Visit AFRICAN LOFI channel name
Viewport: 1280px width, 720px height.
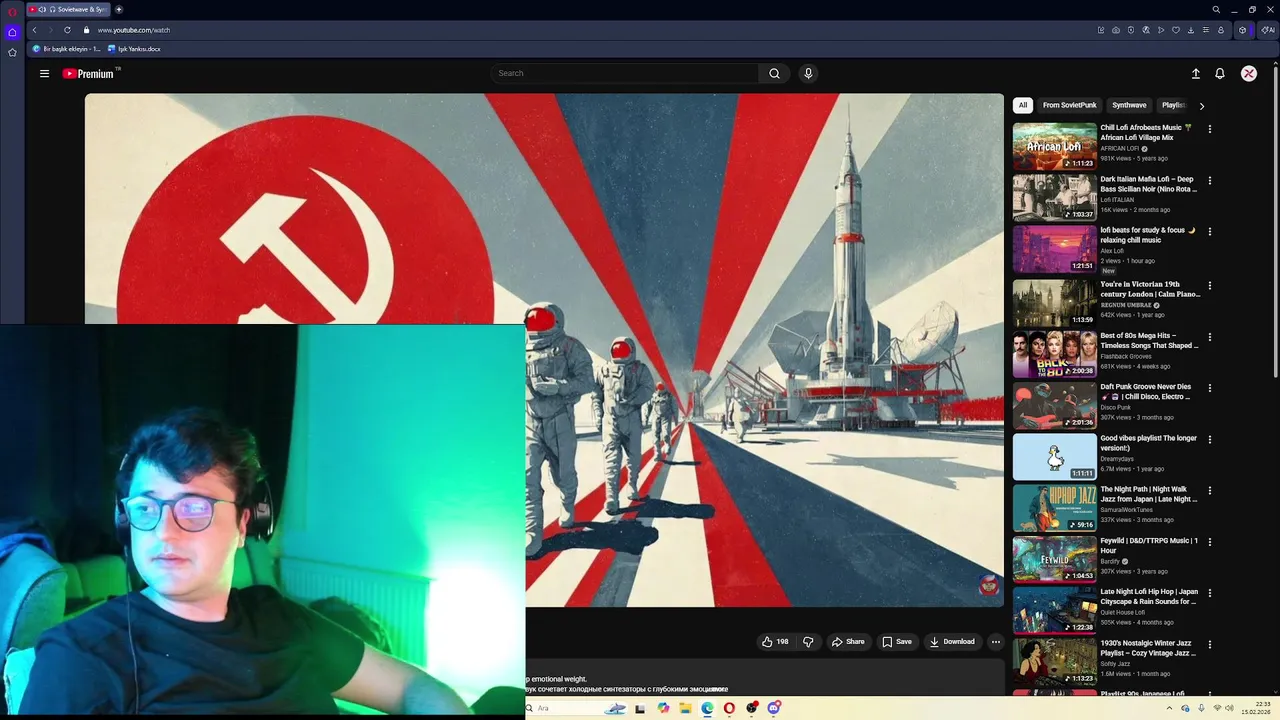(1120, 148)
